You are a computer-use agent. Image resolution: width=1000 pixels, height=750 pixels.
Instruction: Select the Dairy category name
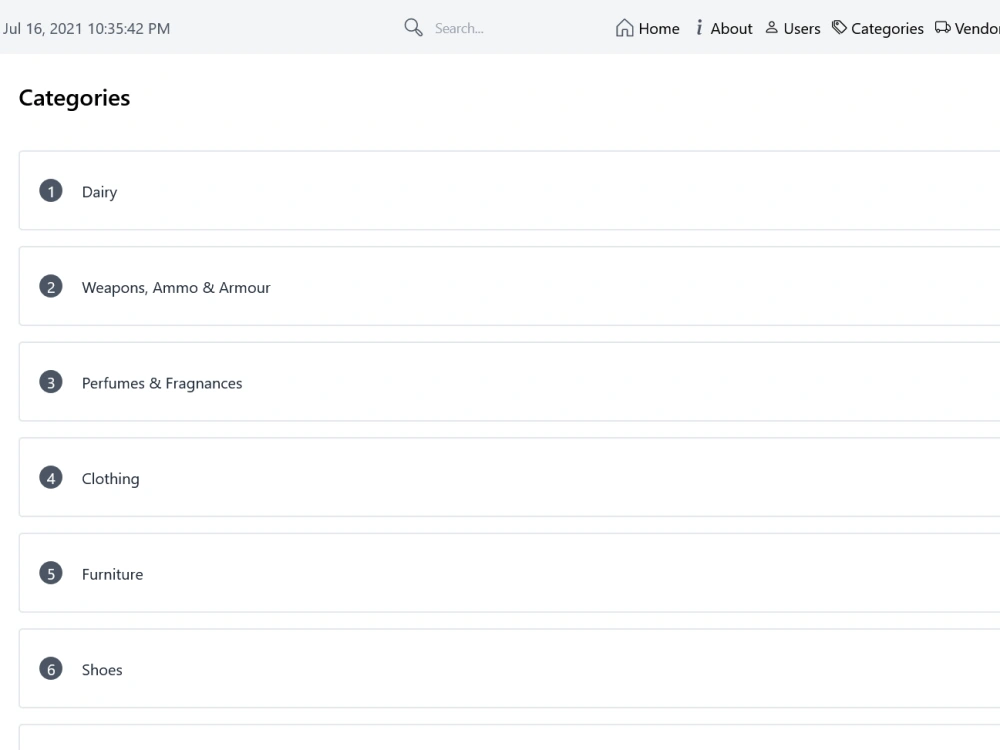(99, 192)
